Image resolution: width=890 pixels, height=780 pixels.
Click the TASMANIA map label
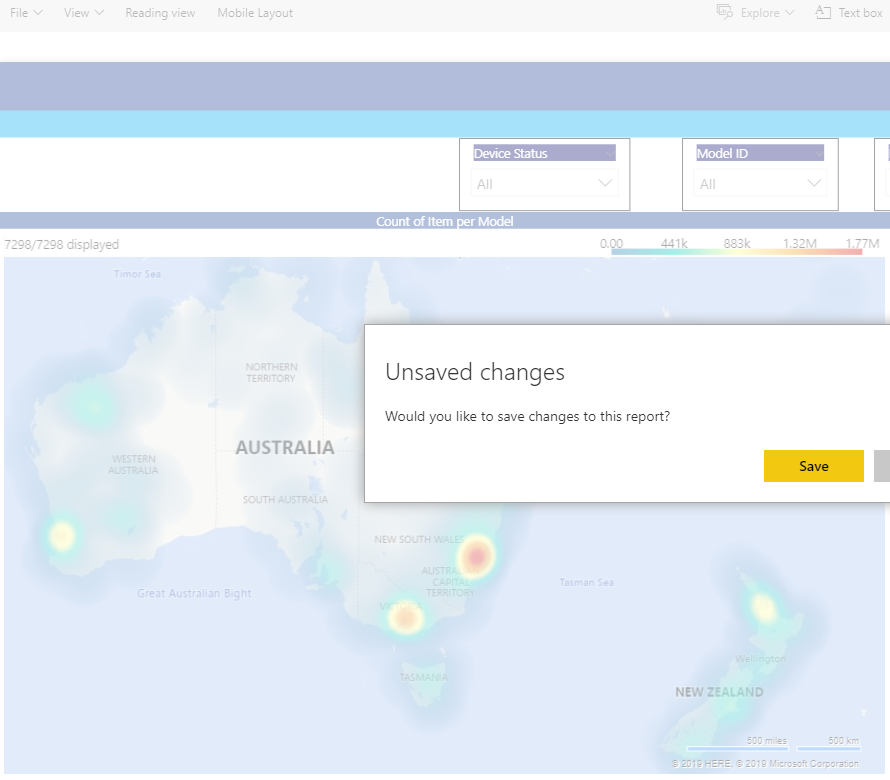423,677
